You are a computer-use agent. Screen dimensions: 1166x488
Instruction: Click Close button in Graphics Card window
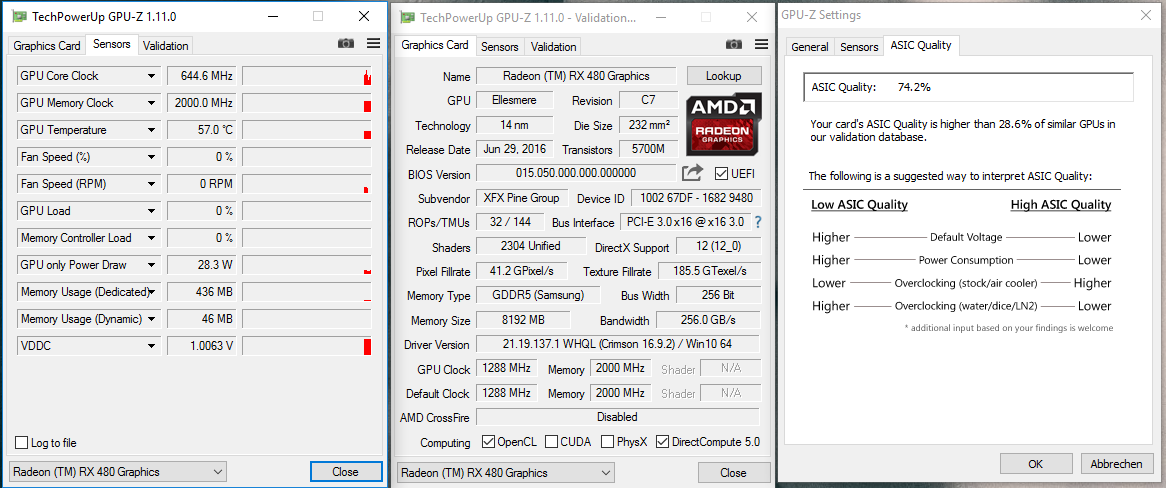click(x=733, y=472)
